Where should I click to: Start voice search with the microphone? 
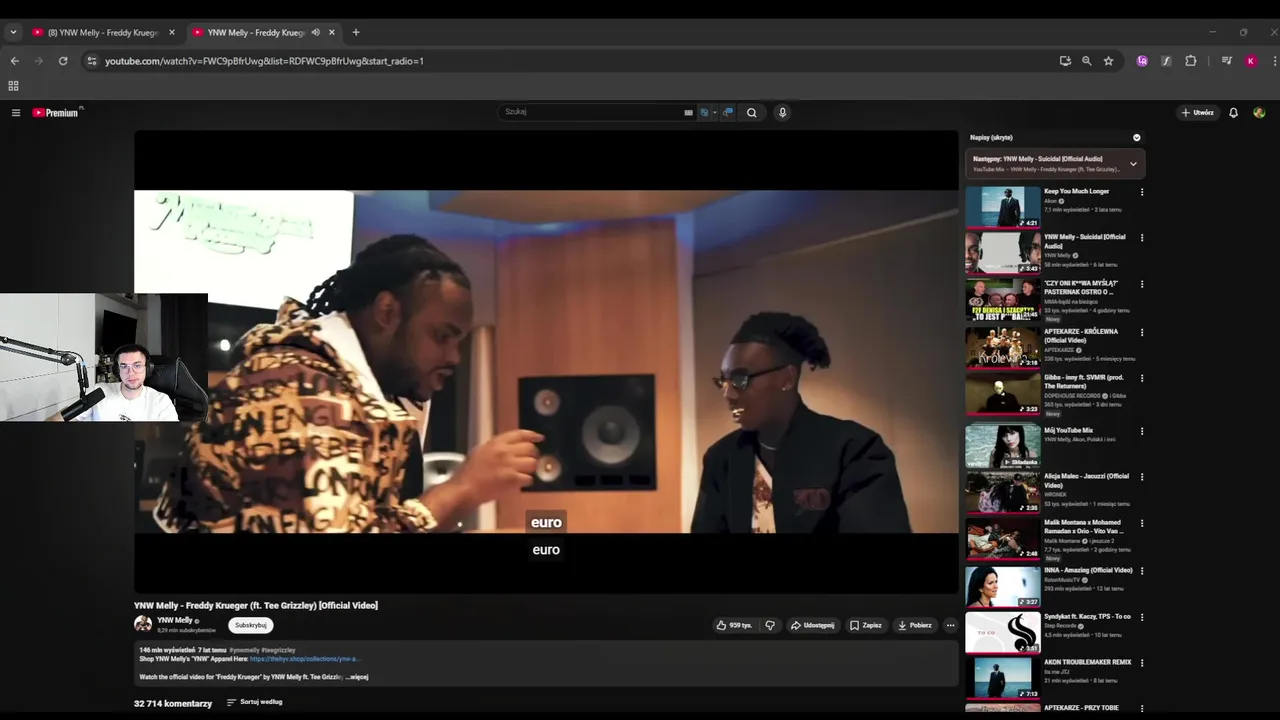[782, 113]
